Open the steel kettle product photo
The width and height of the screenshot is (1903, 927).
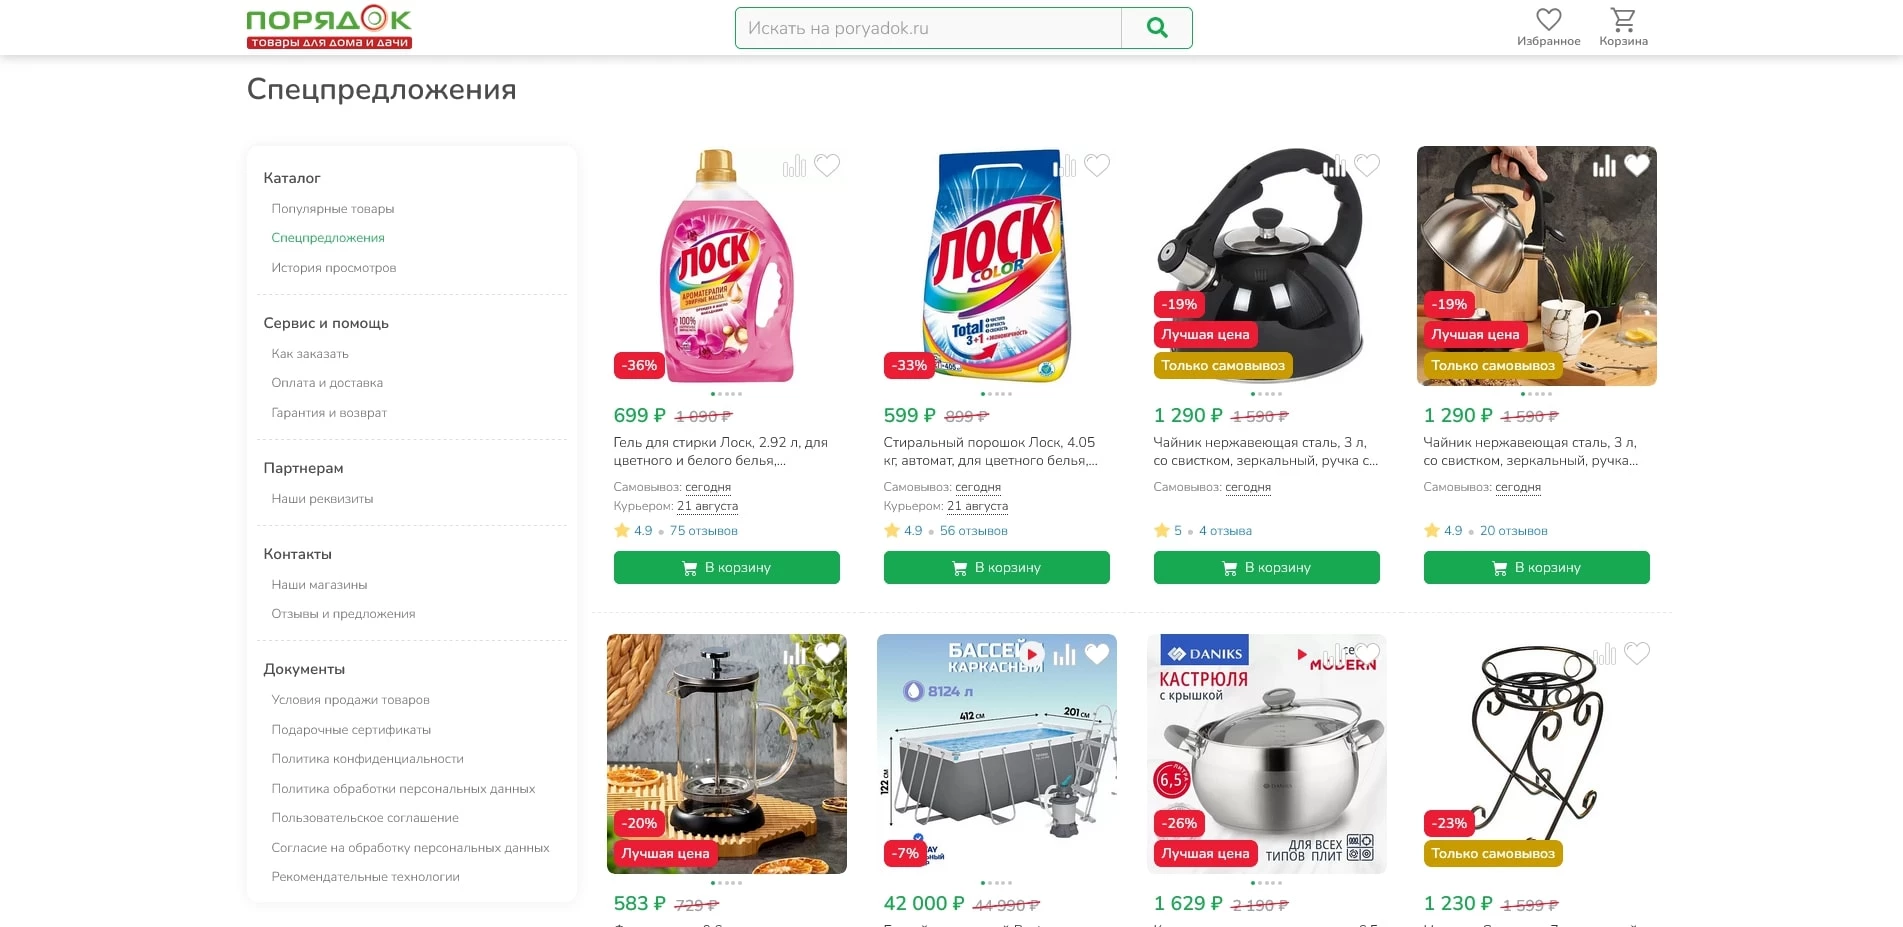(1536, 266)
